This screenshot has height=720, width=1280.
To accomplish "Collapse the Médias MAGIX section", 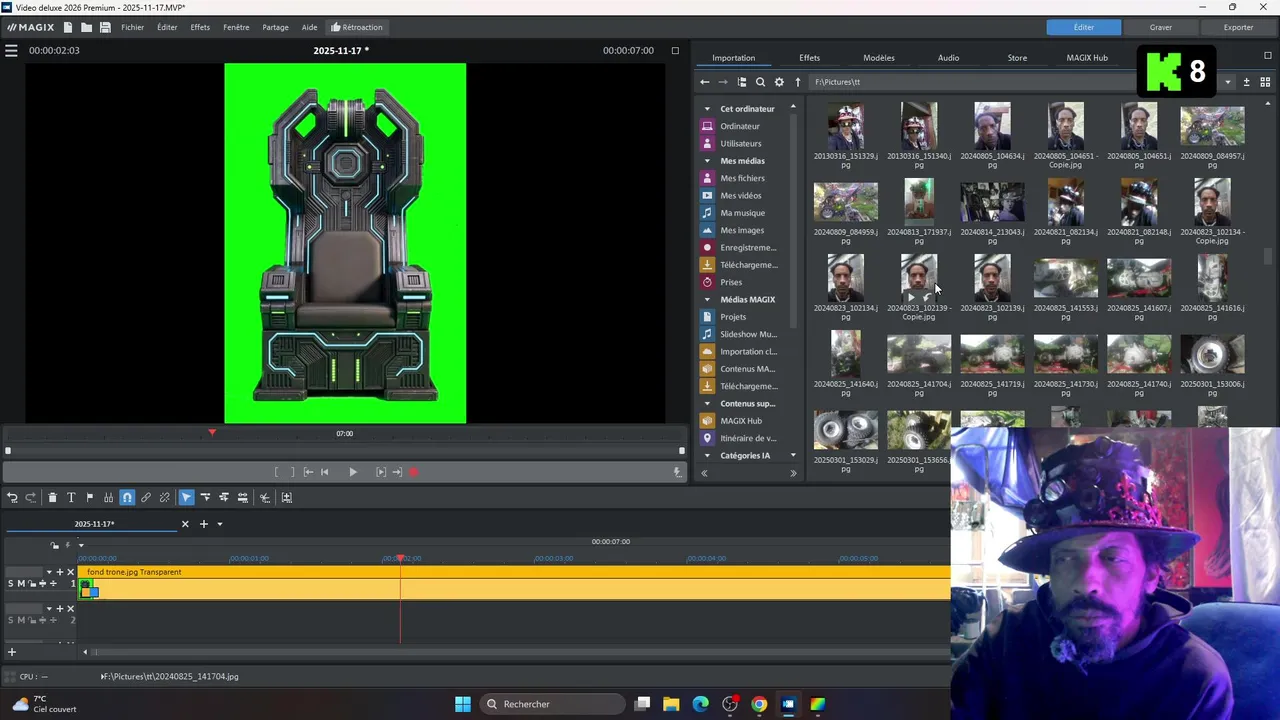I will [707, 299].
